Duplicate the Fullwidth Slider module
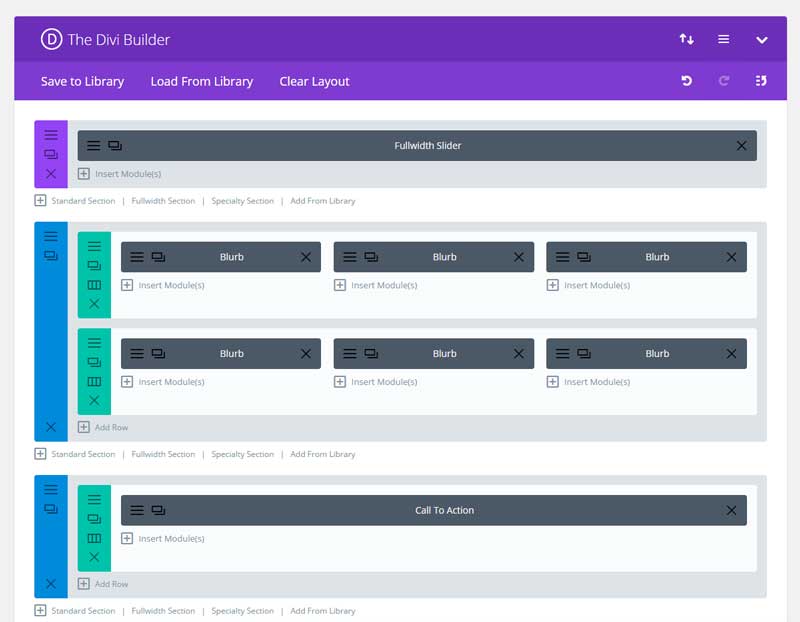The width and height of the screenshot is (800, 622). pos(115,145)
